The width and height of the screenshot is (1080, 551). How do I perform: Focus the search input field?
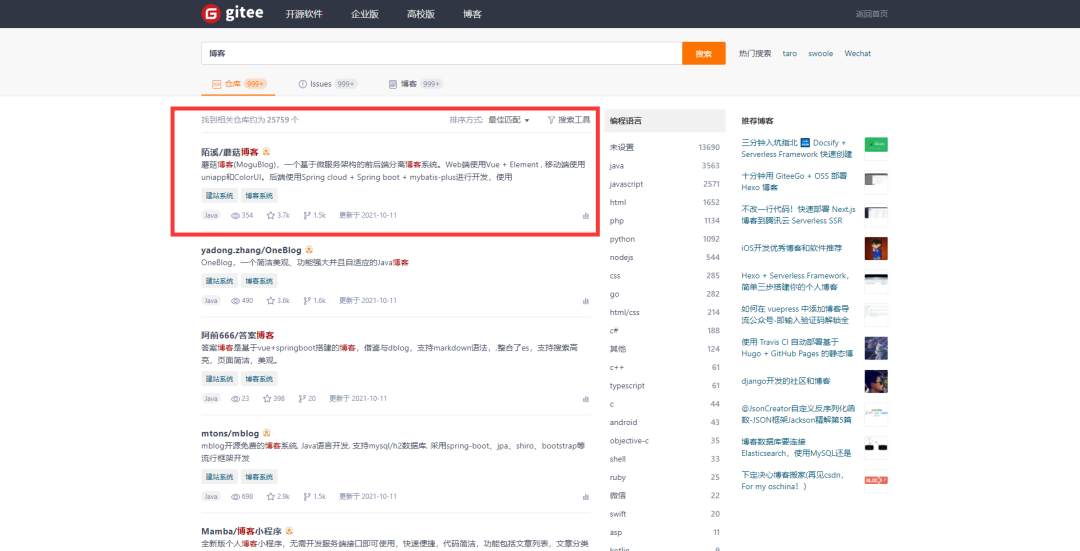pos(442,53)
